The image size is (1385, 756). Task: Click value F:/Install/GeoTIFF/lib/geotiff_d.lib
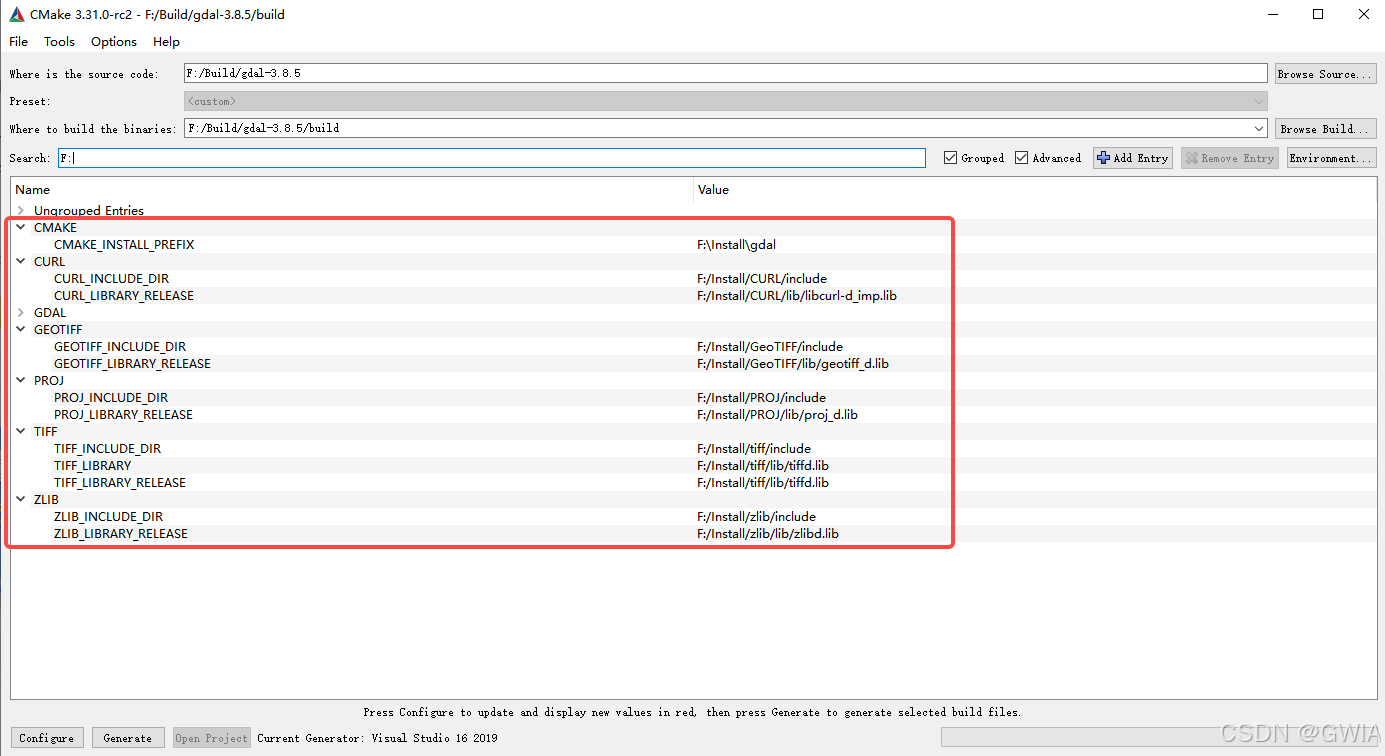(793, 364)
